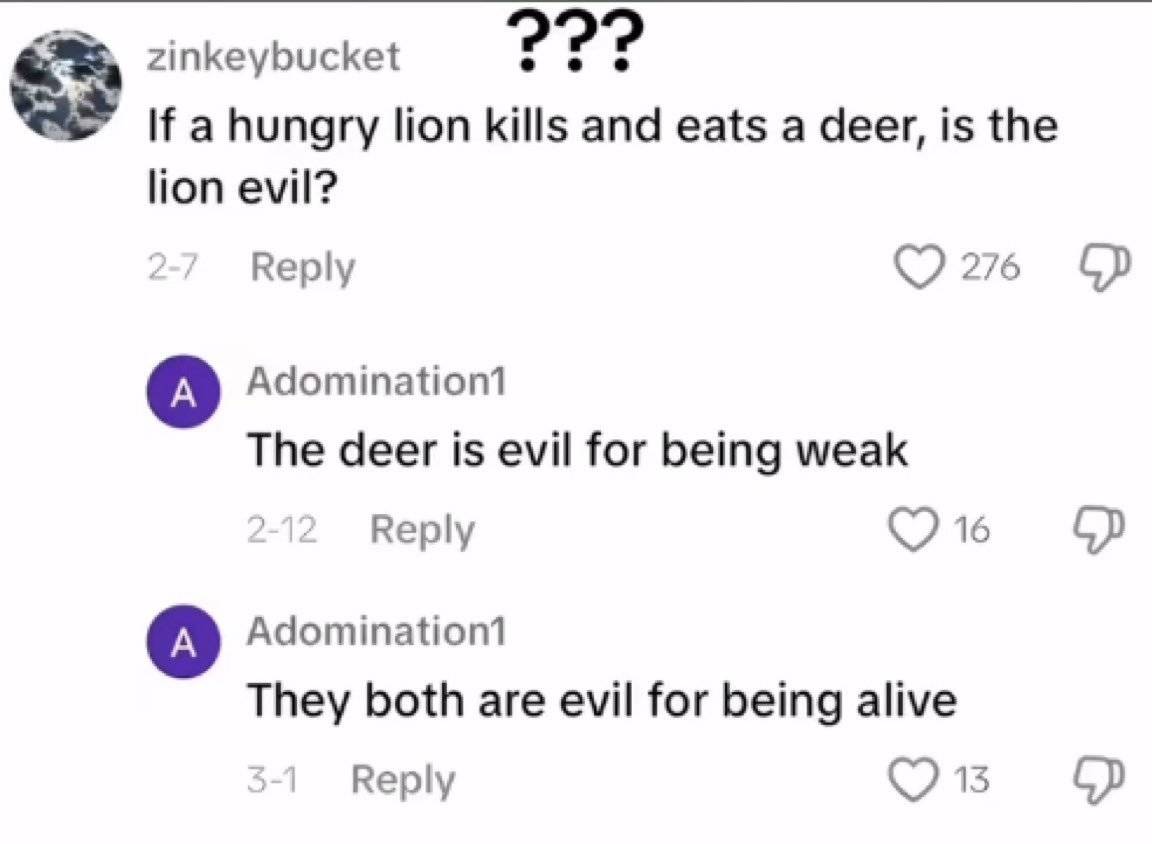The width and height of the screenshot is (1152, 844).
Task: Select 'The deer is evil' comment text
Action: click(x=577, y=450)
